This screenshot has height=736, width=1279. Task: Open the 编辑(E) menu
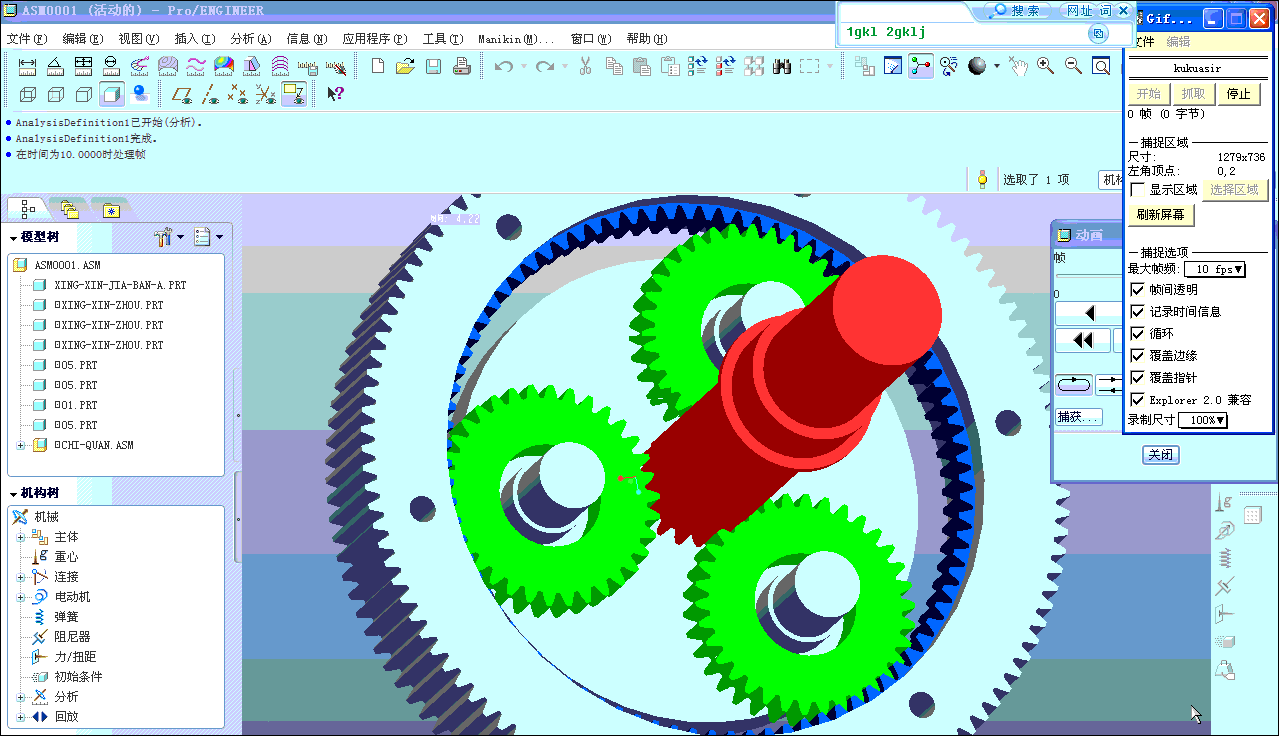pyautogui.click(x=83, y=39)
